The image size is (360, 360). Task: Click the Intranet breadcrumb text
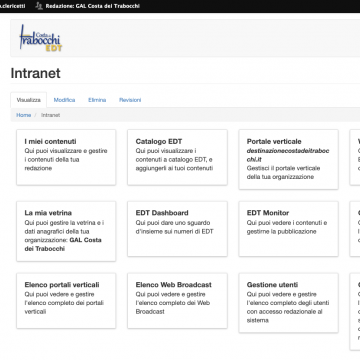[50, 115]
